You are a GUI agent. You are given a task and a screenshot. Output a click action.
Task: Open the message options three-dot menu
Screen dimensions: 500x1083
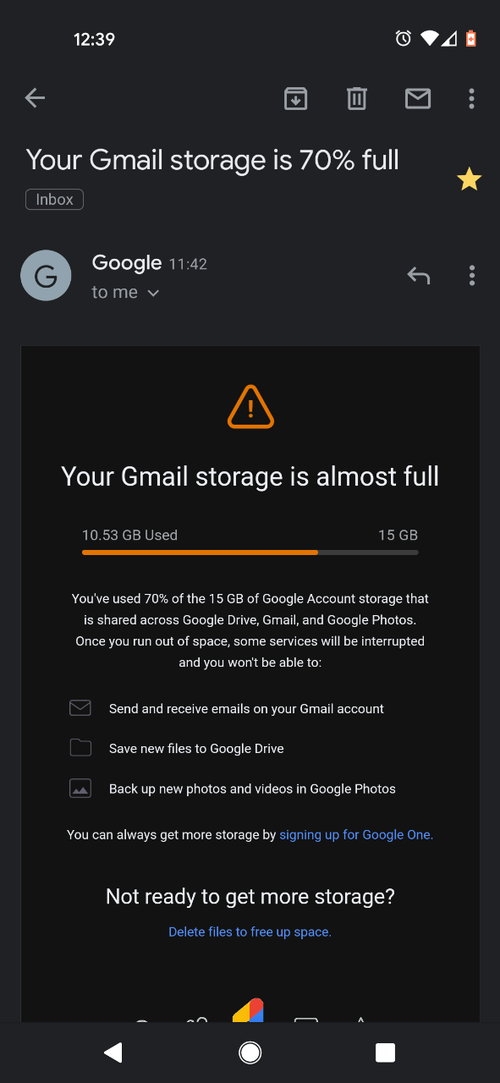click(472, 276)
